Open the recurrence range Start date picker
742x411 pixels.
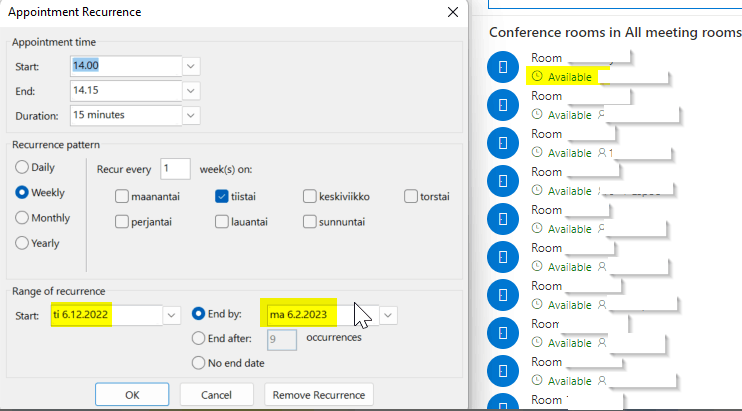(x=171, y=315)
